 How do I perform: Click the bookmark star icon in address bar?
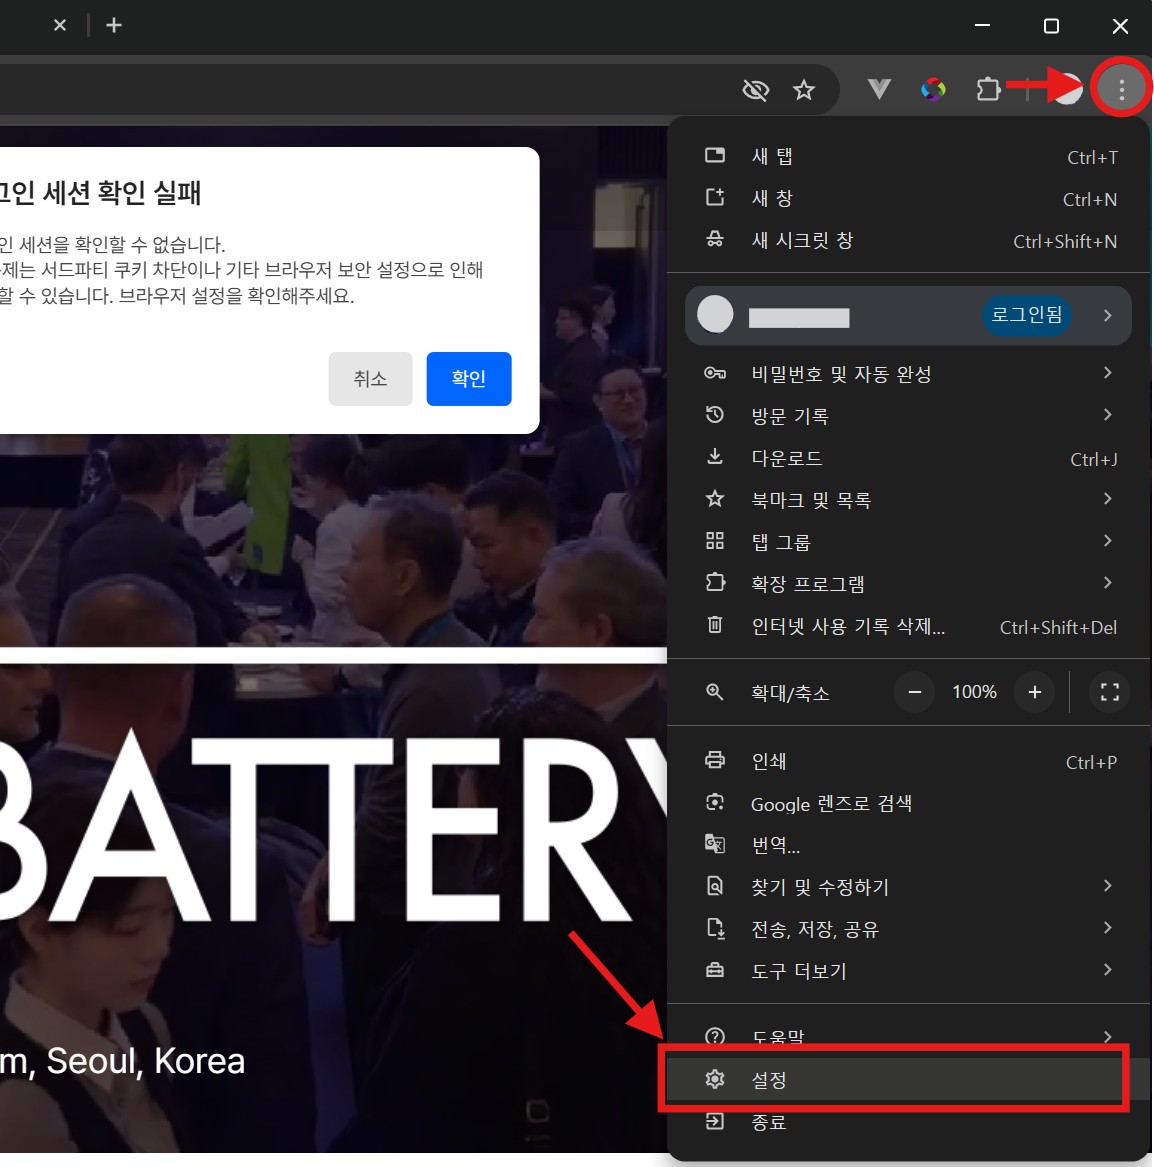(x=804, y=91)
